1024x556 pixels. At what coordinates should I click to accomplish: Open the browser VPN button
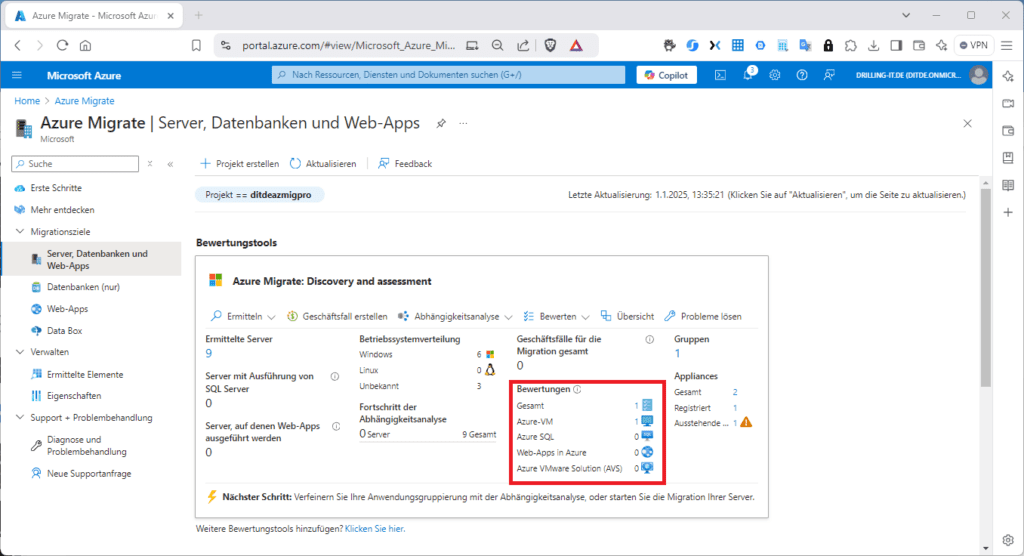point(973,45)
